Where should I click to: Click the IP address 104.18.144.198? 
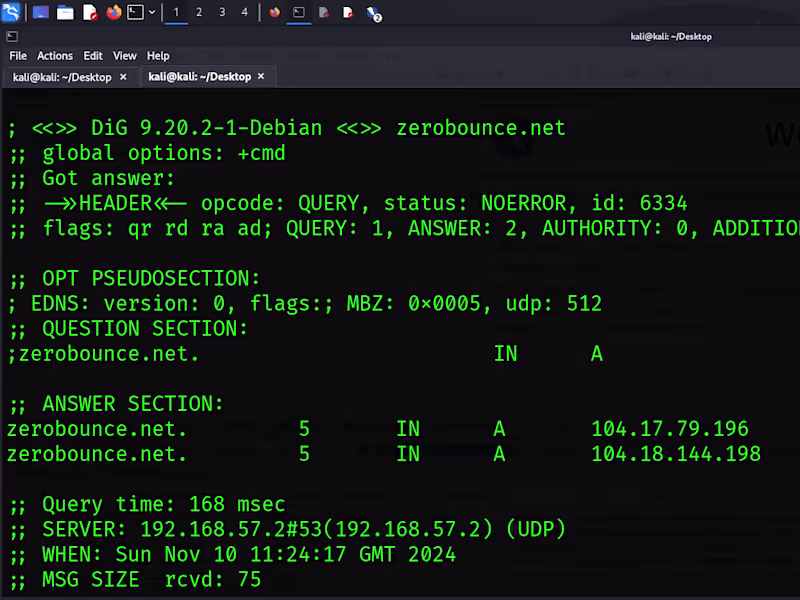click(676, 454)
